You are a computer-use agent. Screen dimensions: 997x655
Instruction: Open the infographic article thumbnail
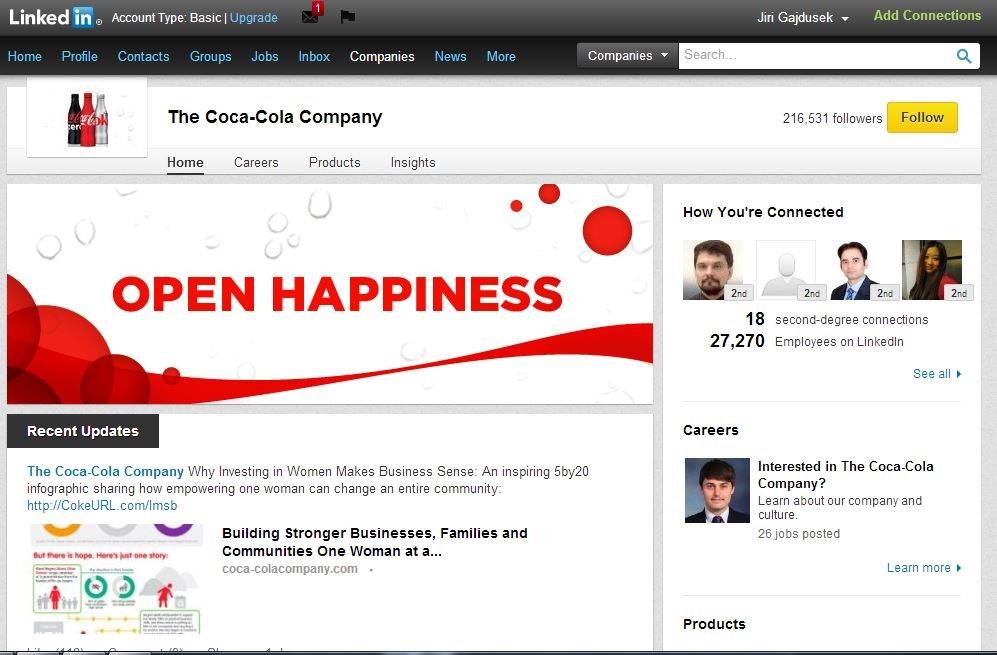pos(116,579)
